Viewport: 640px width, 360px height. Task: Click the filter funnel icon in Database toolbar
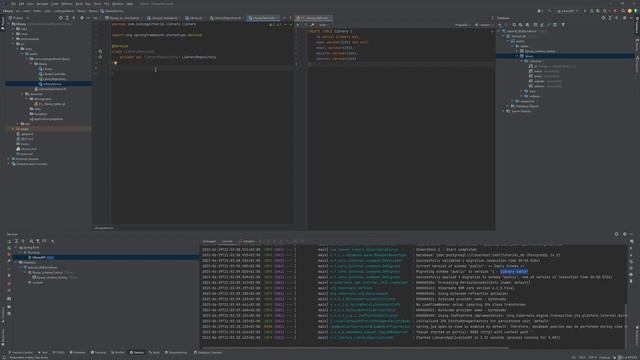563,25
